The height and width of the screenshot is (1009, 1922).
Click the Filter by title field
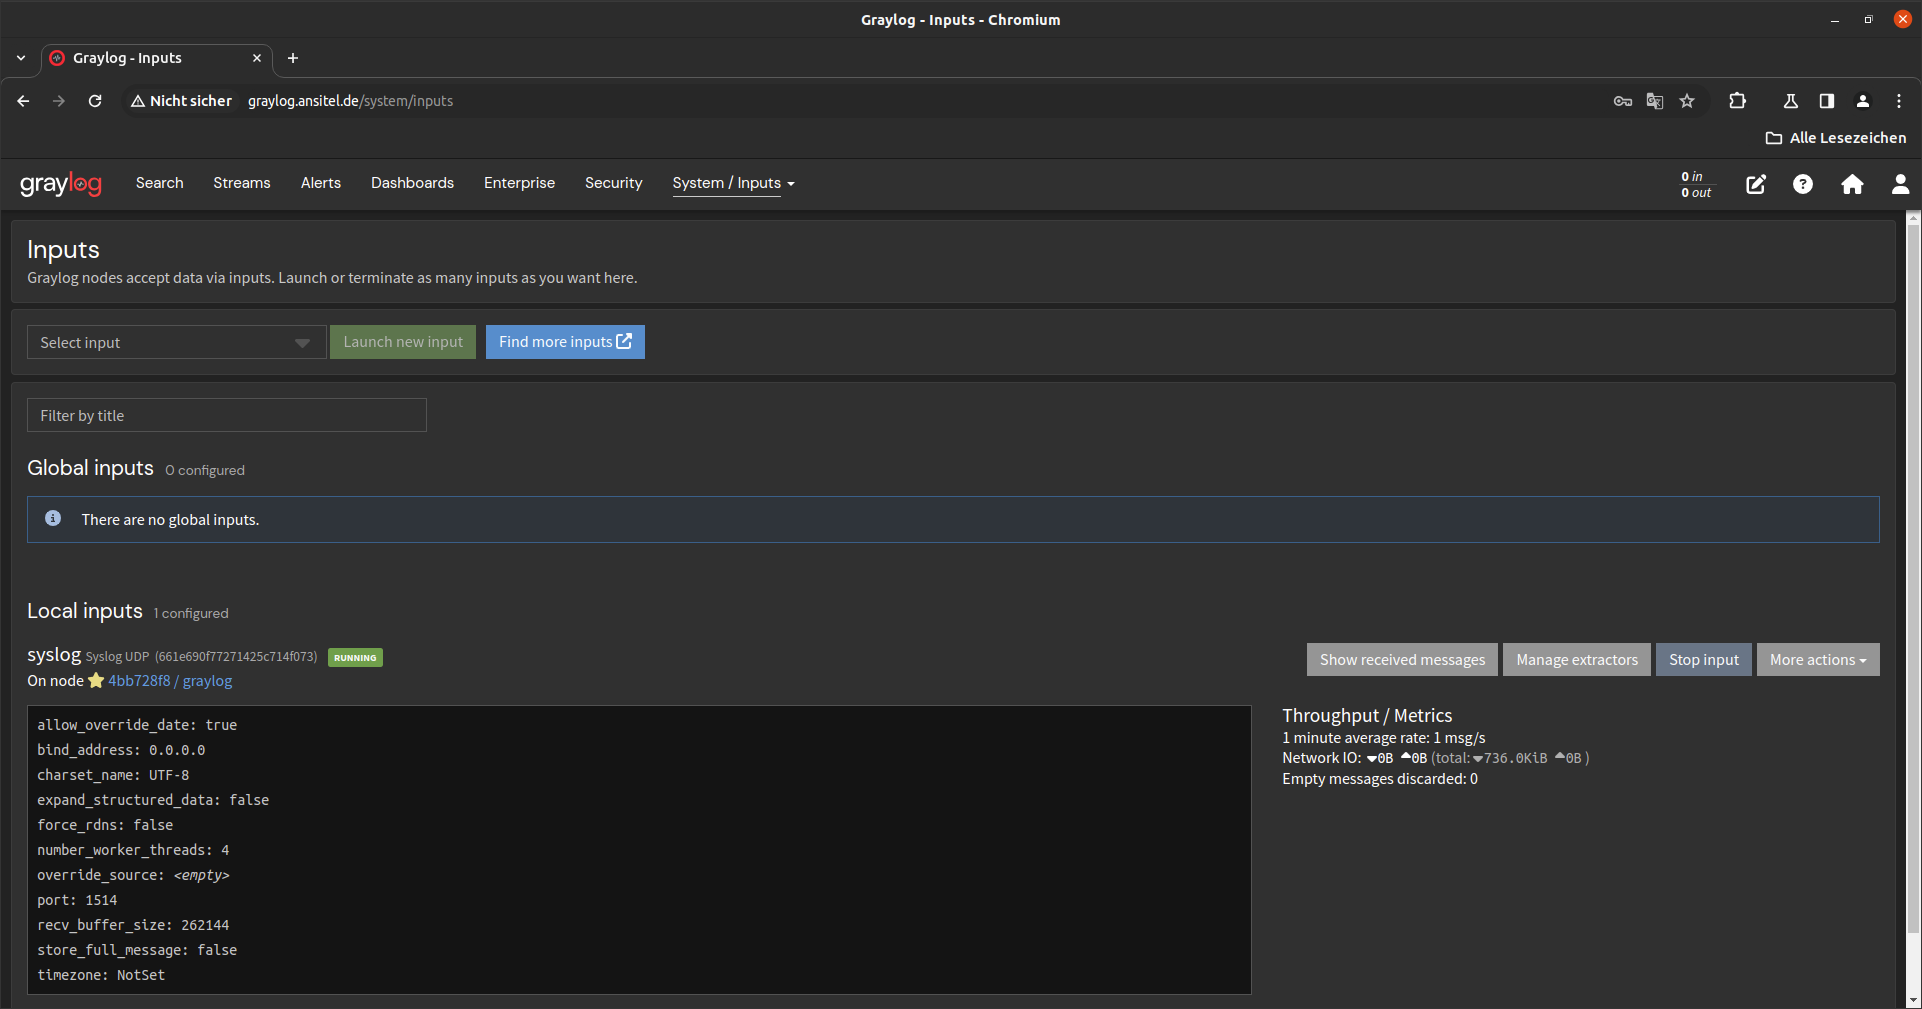click(227, 415)
